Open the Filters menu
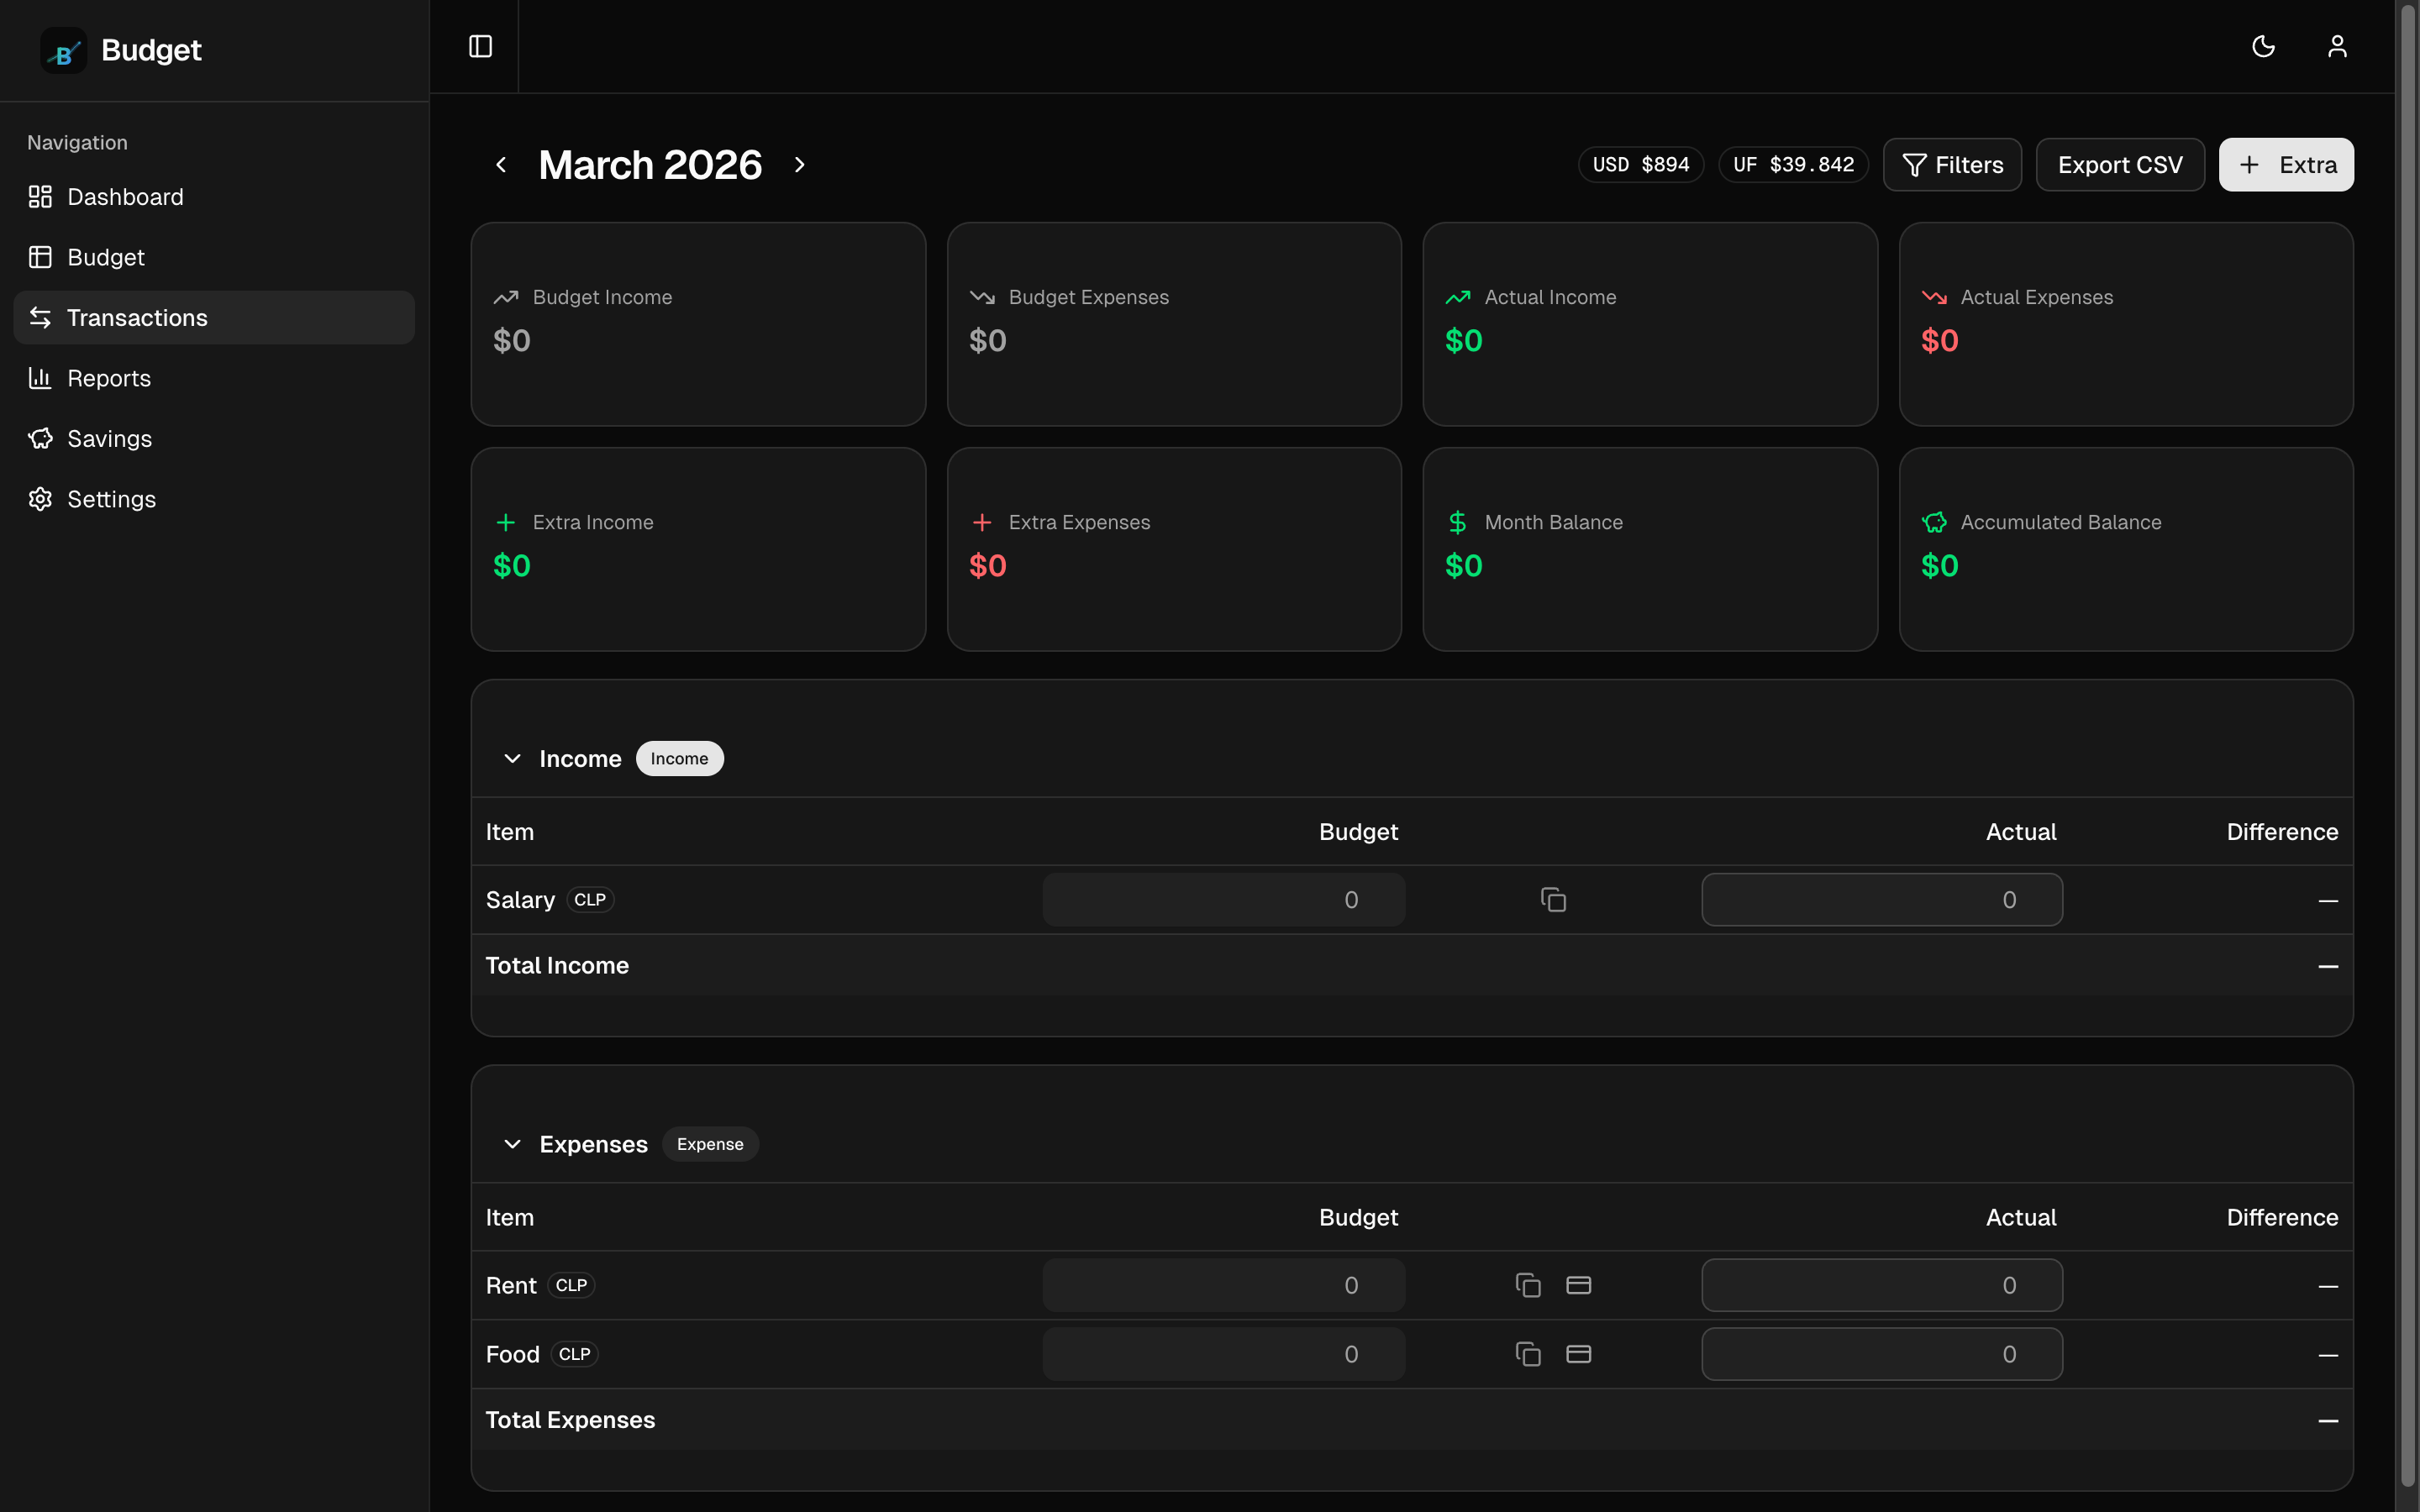Screen dimensions: 2420x1512 point(1952,165)
